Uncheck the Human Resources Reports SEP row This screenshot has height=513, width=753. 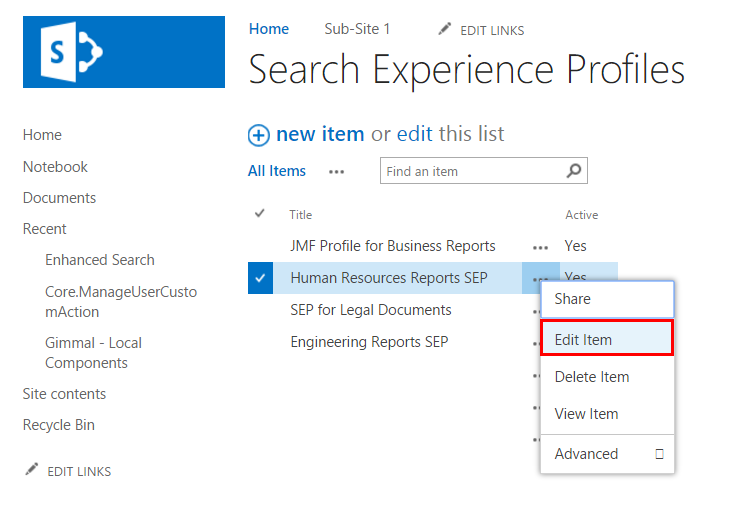pos(260,278)
